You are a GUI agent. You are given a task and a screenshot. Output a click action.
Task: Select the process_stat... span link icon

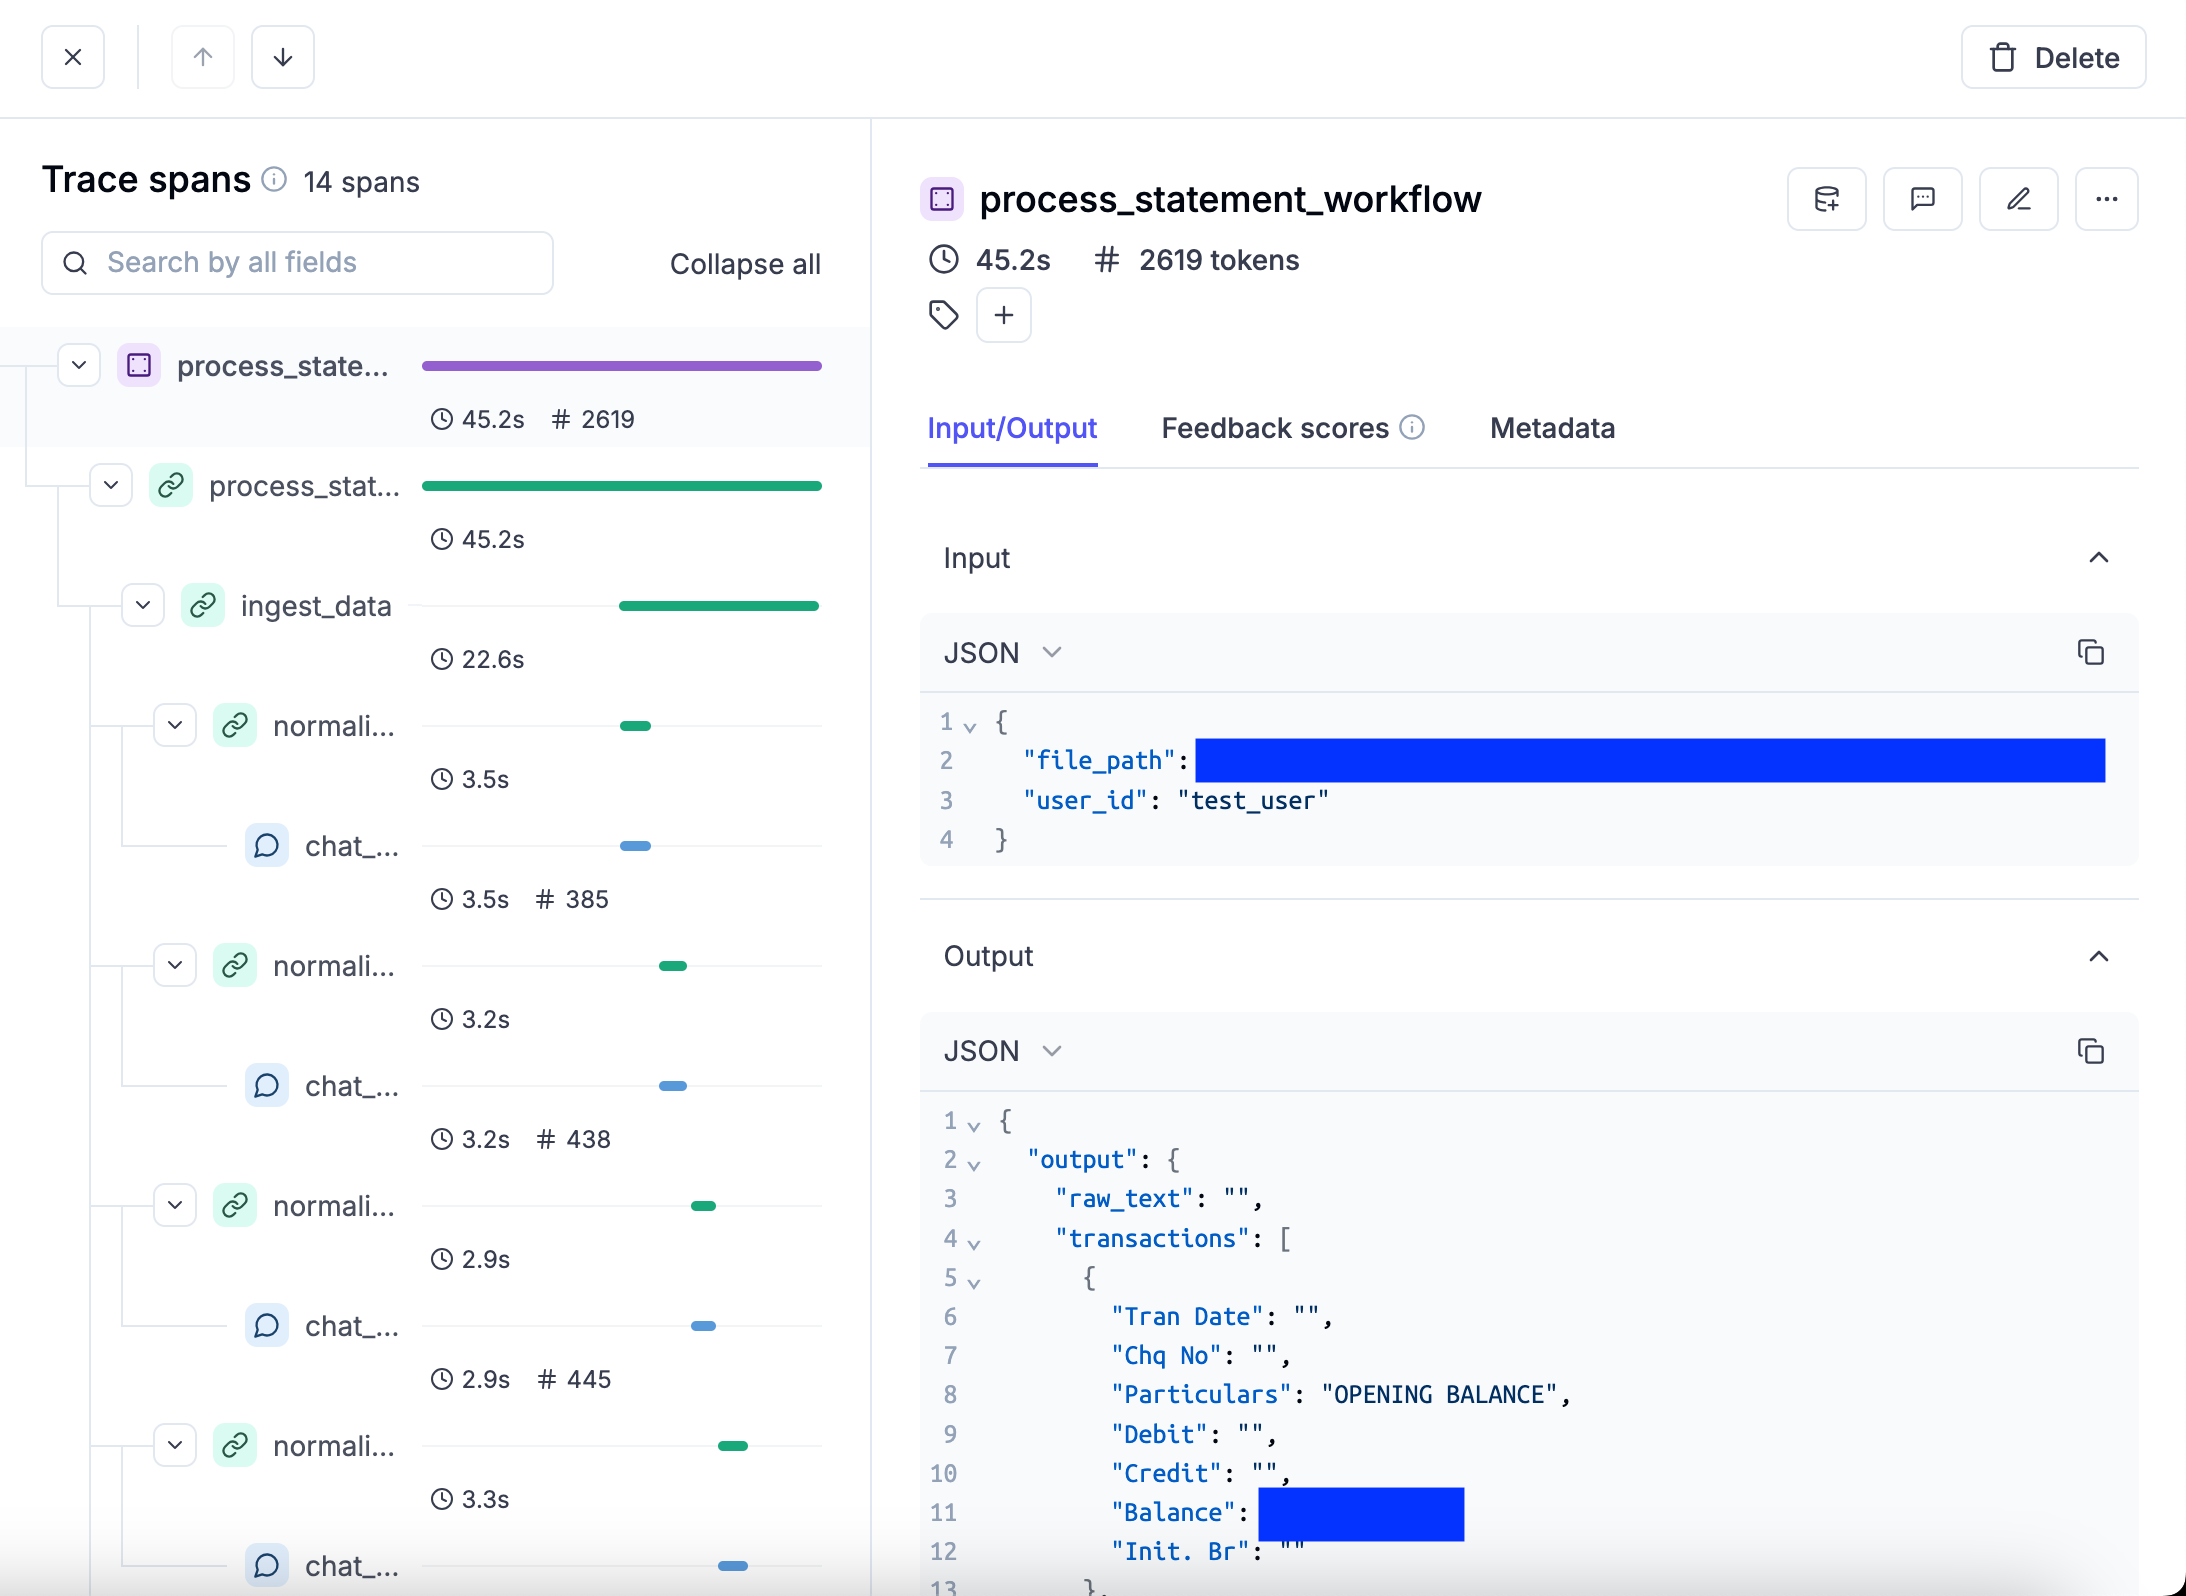(171, 485)
